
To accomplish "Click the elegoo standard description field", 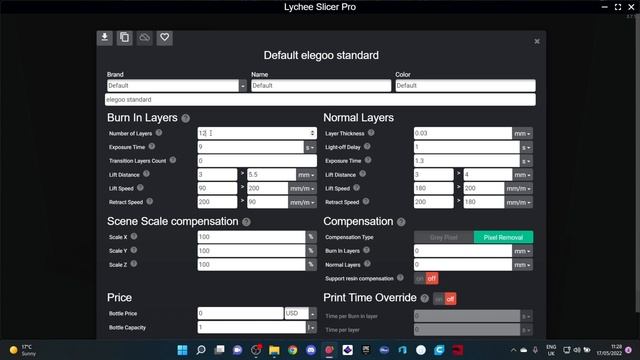I will coord(320,100).
